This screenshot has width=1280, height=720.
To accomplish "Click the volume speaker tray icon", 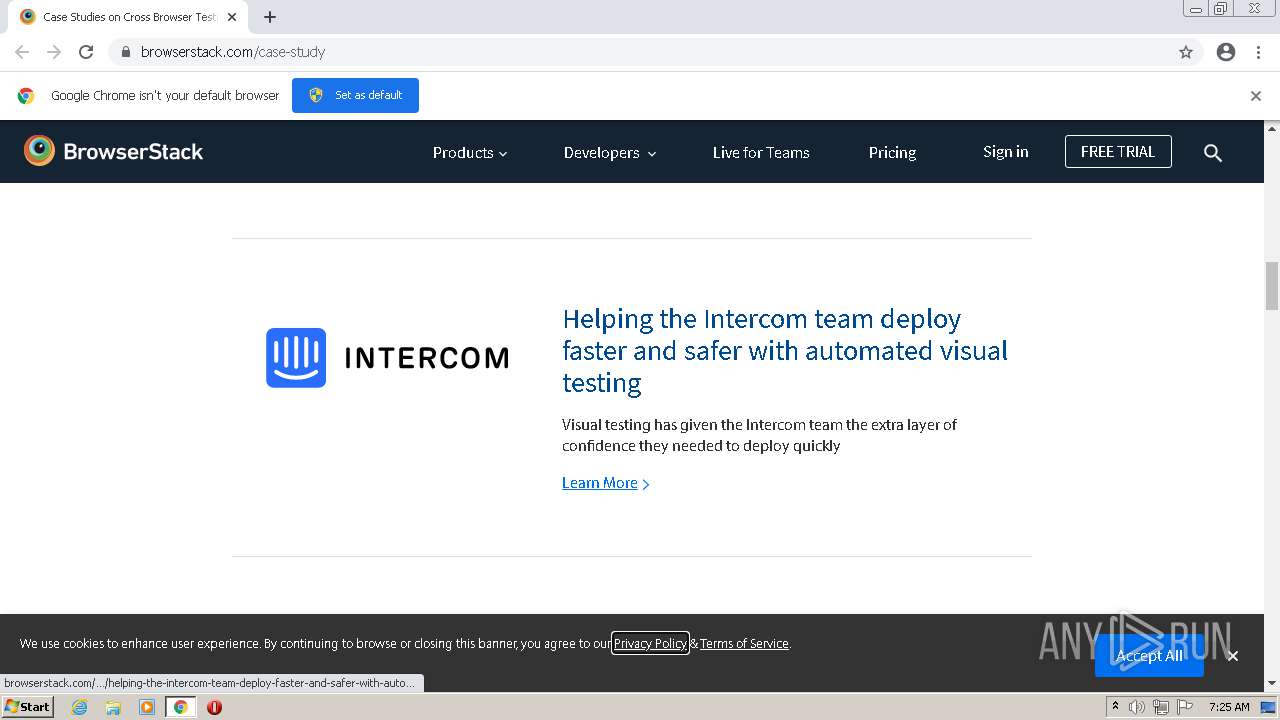I will (1137, 707).
